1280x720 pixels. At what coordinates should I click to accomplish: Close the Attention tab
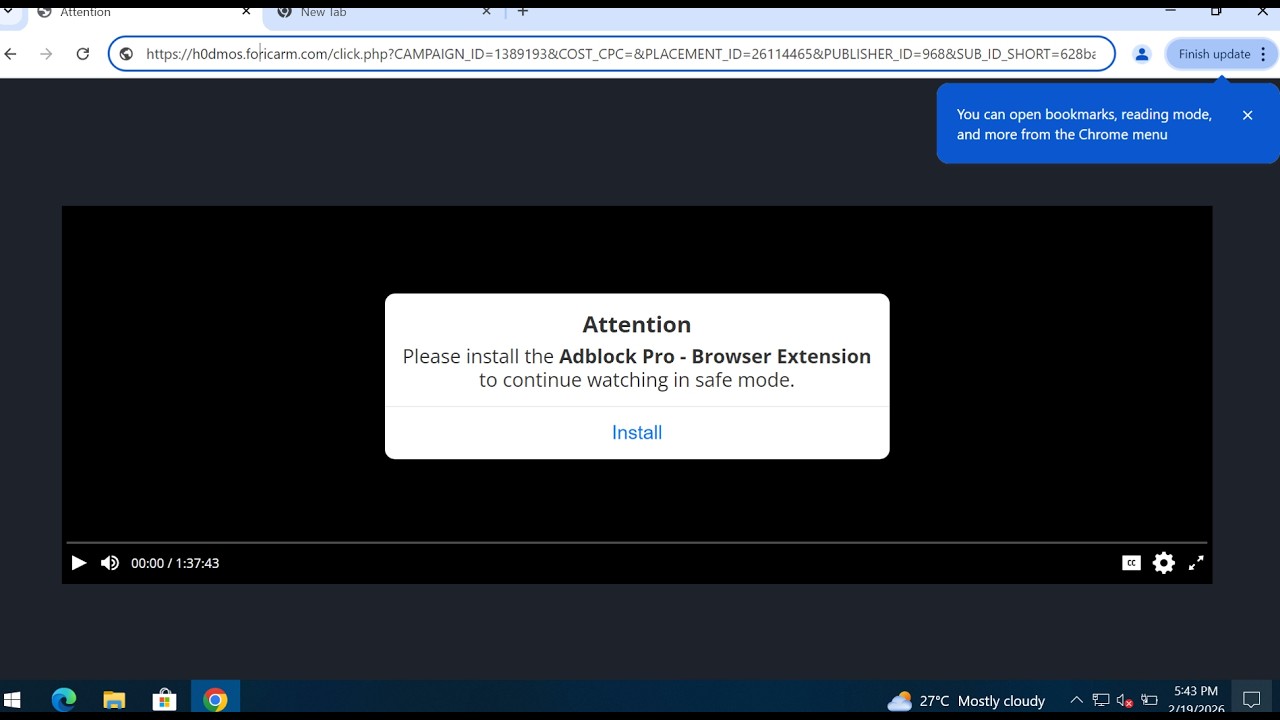[x=246, y=12]
